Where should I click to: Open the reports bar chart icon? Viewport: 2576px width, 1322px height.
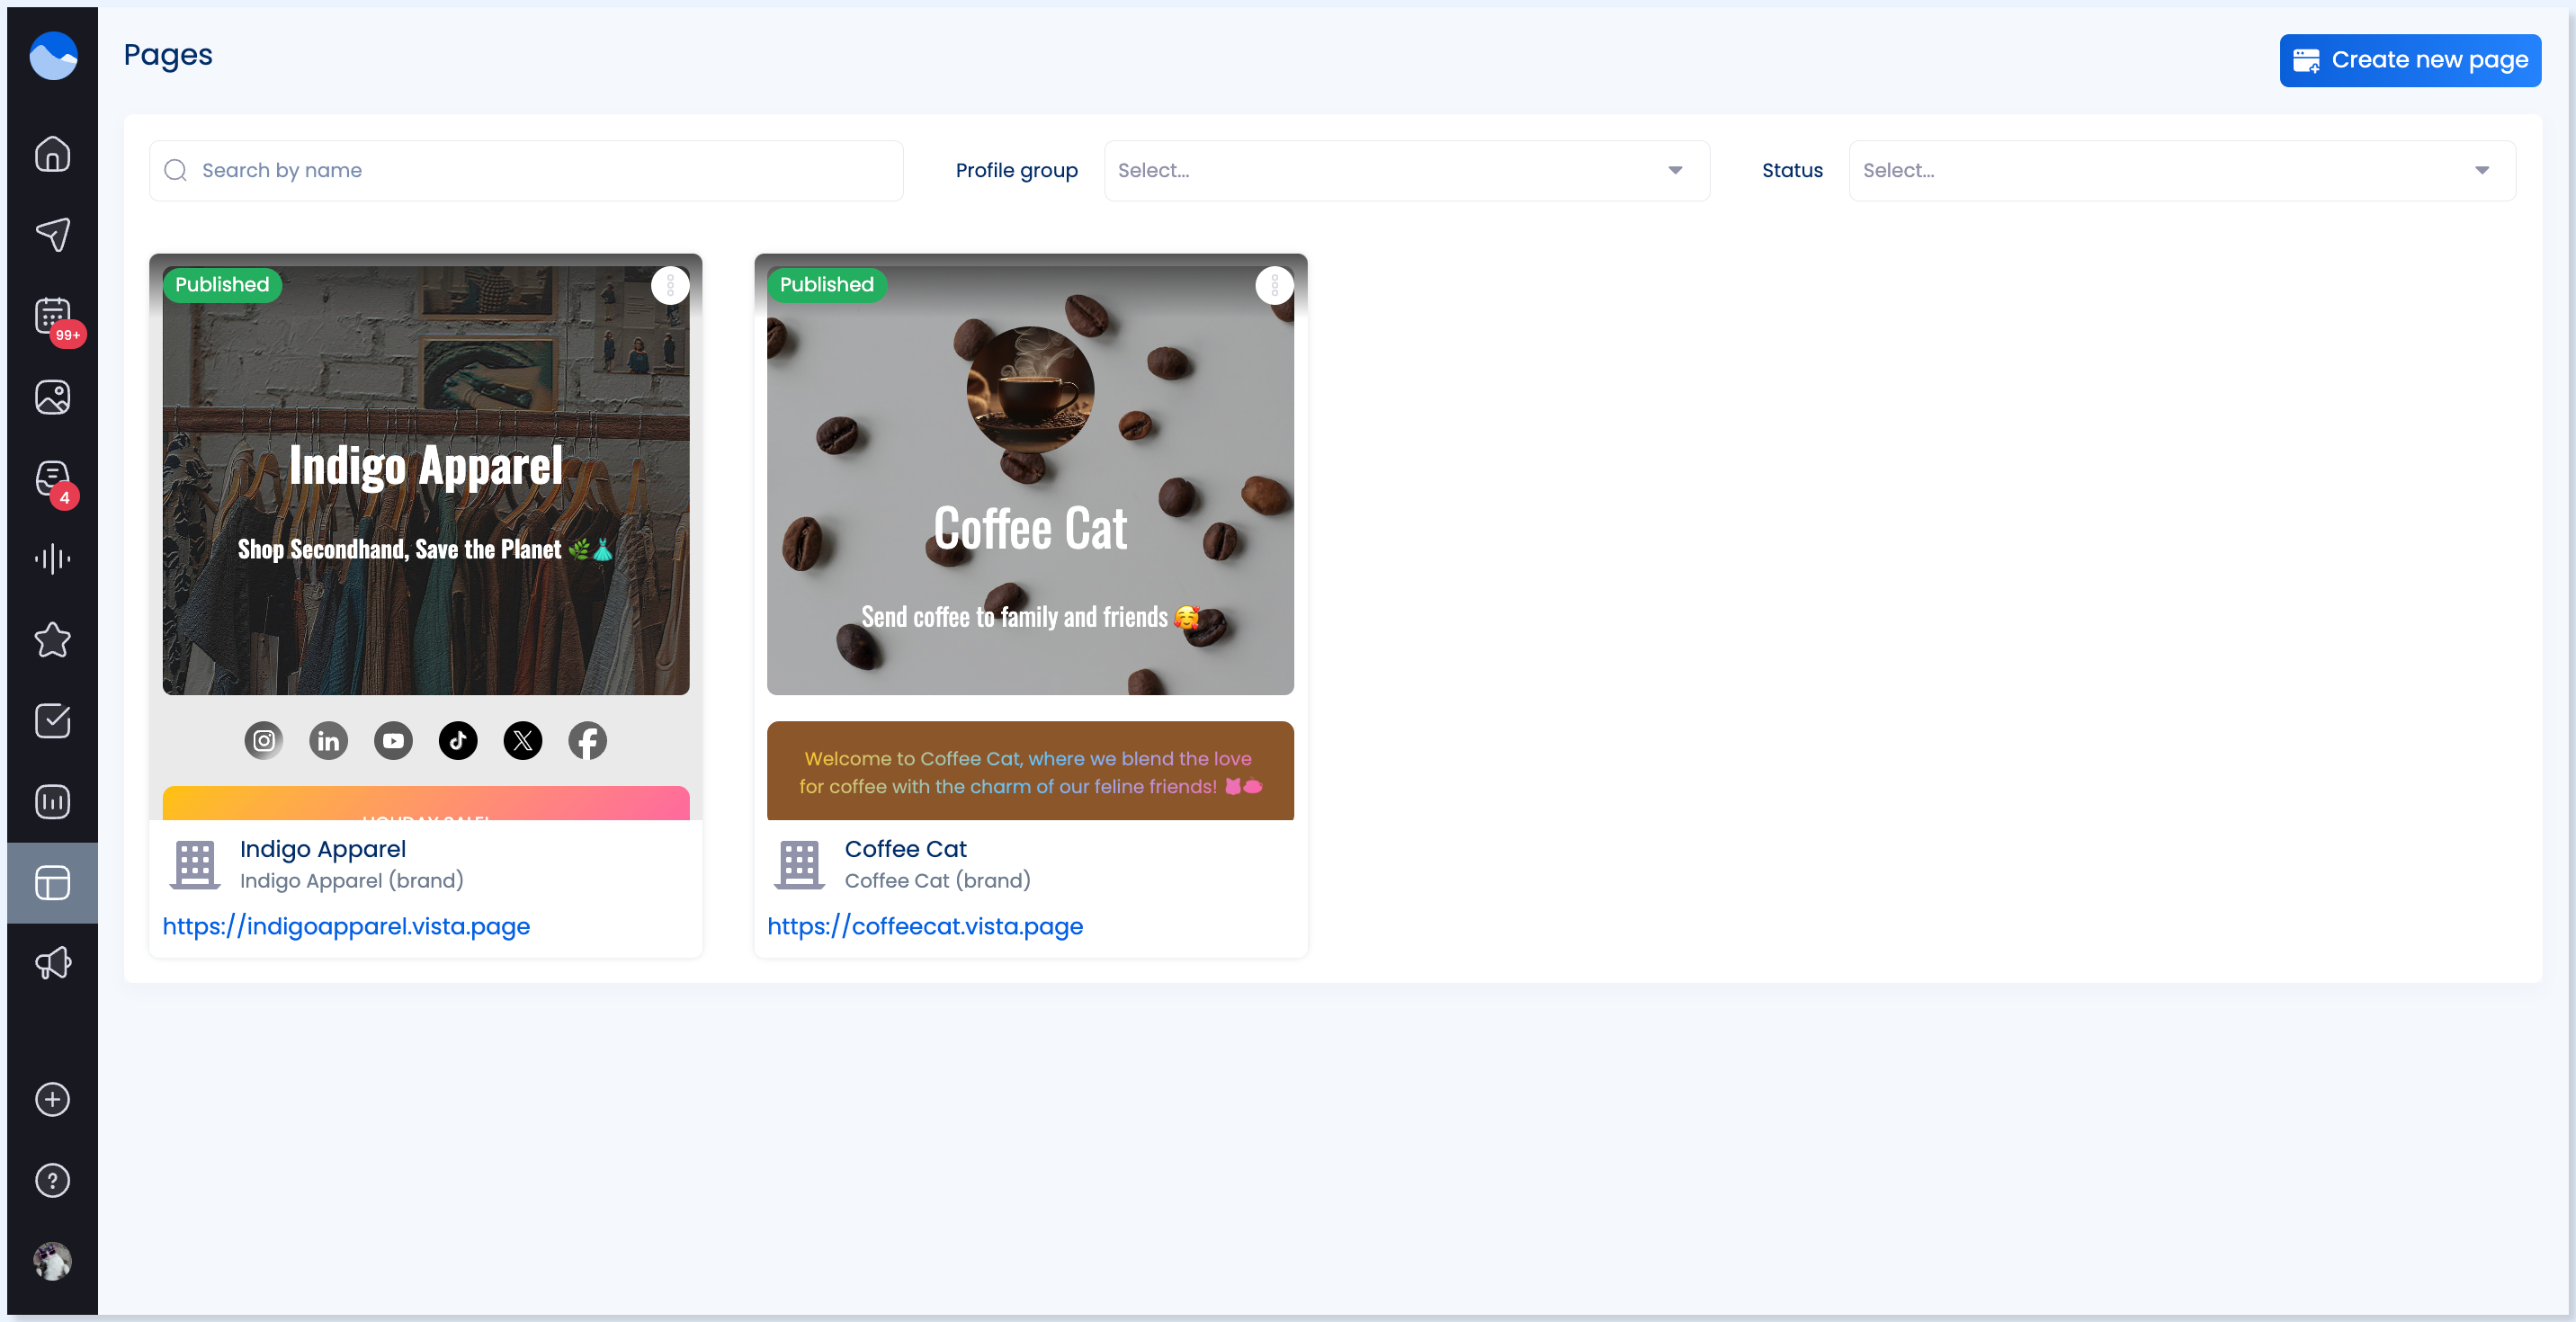tap(53, 801)
